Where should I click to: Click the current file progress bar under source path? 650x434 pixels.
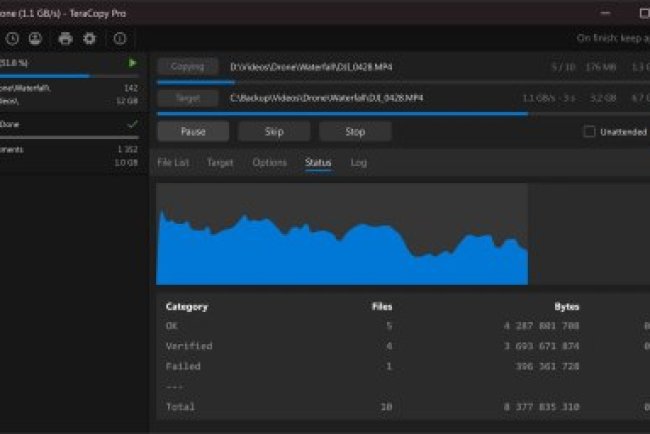pos(403,82)
